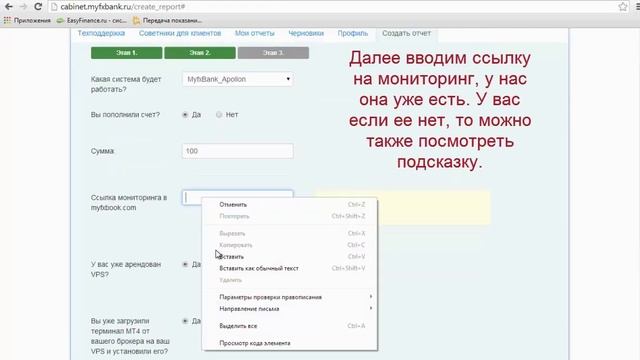
Task: Choose Отменить in context menu
Action: tap(290, 204)
